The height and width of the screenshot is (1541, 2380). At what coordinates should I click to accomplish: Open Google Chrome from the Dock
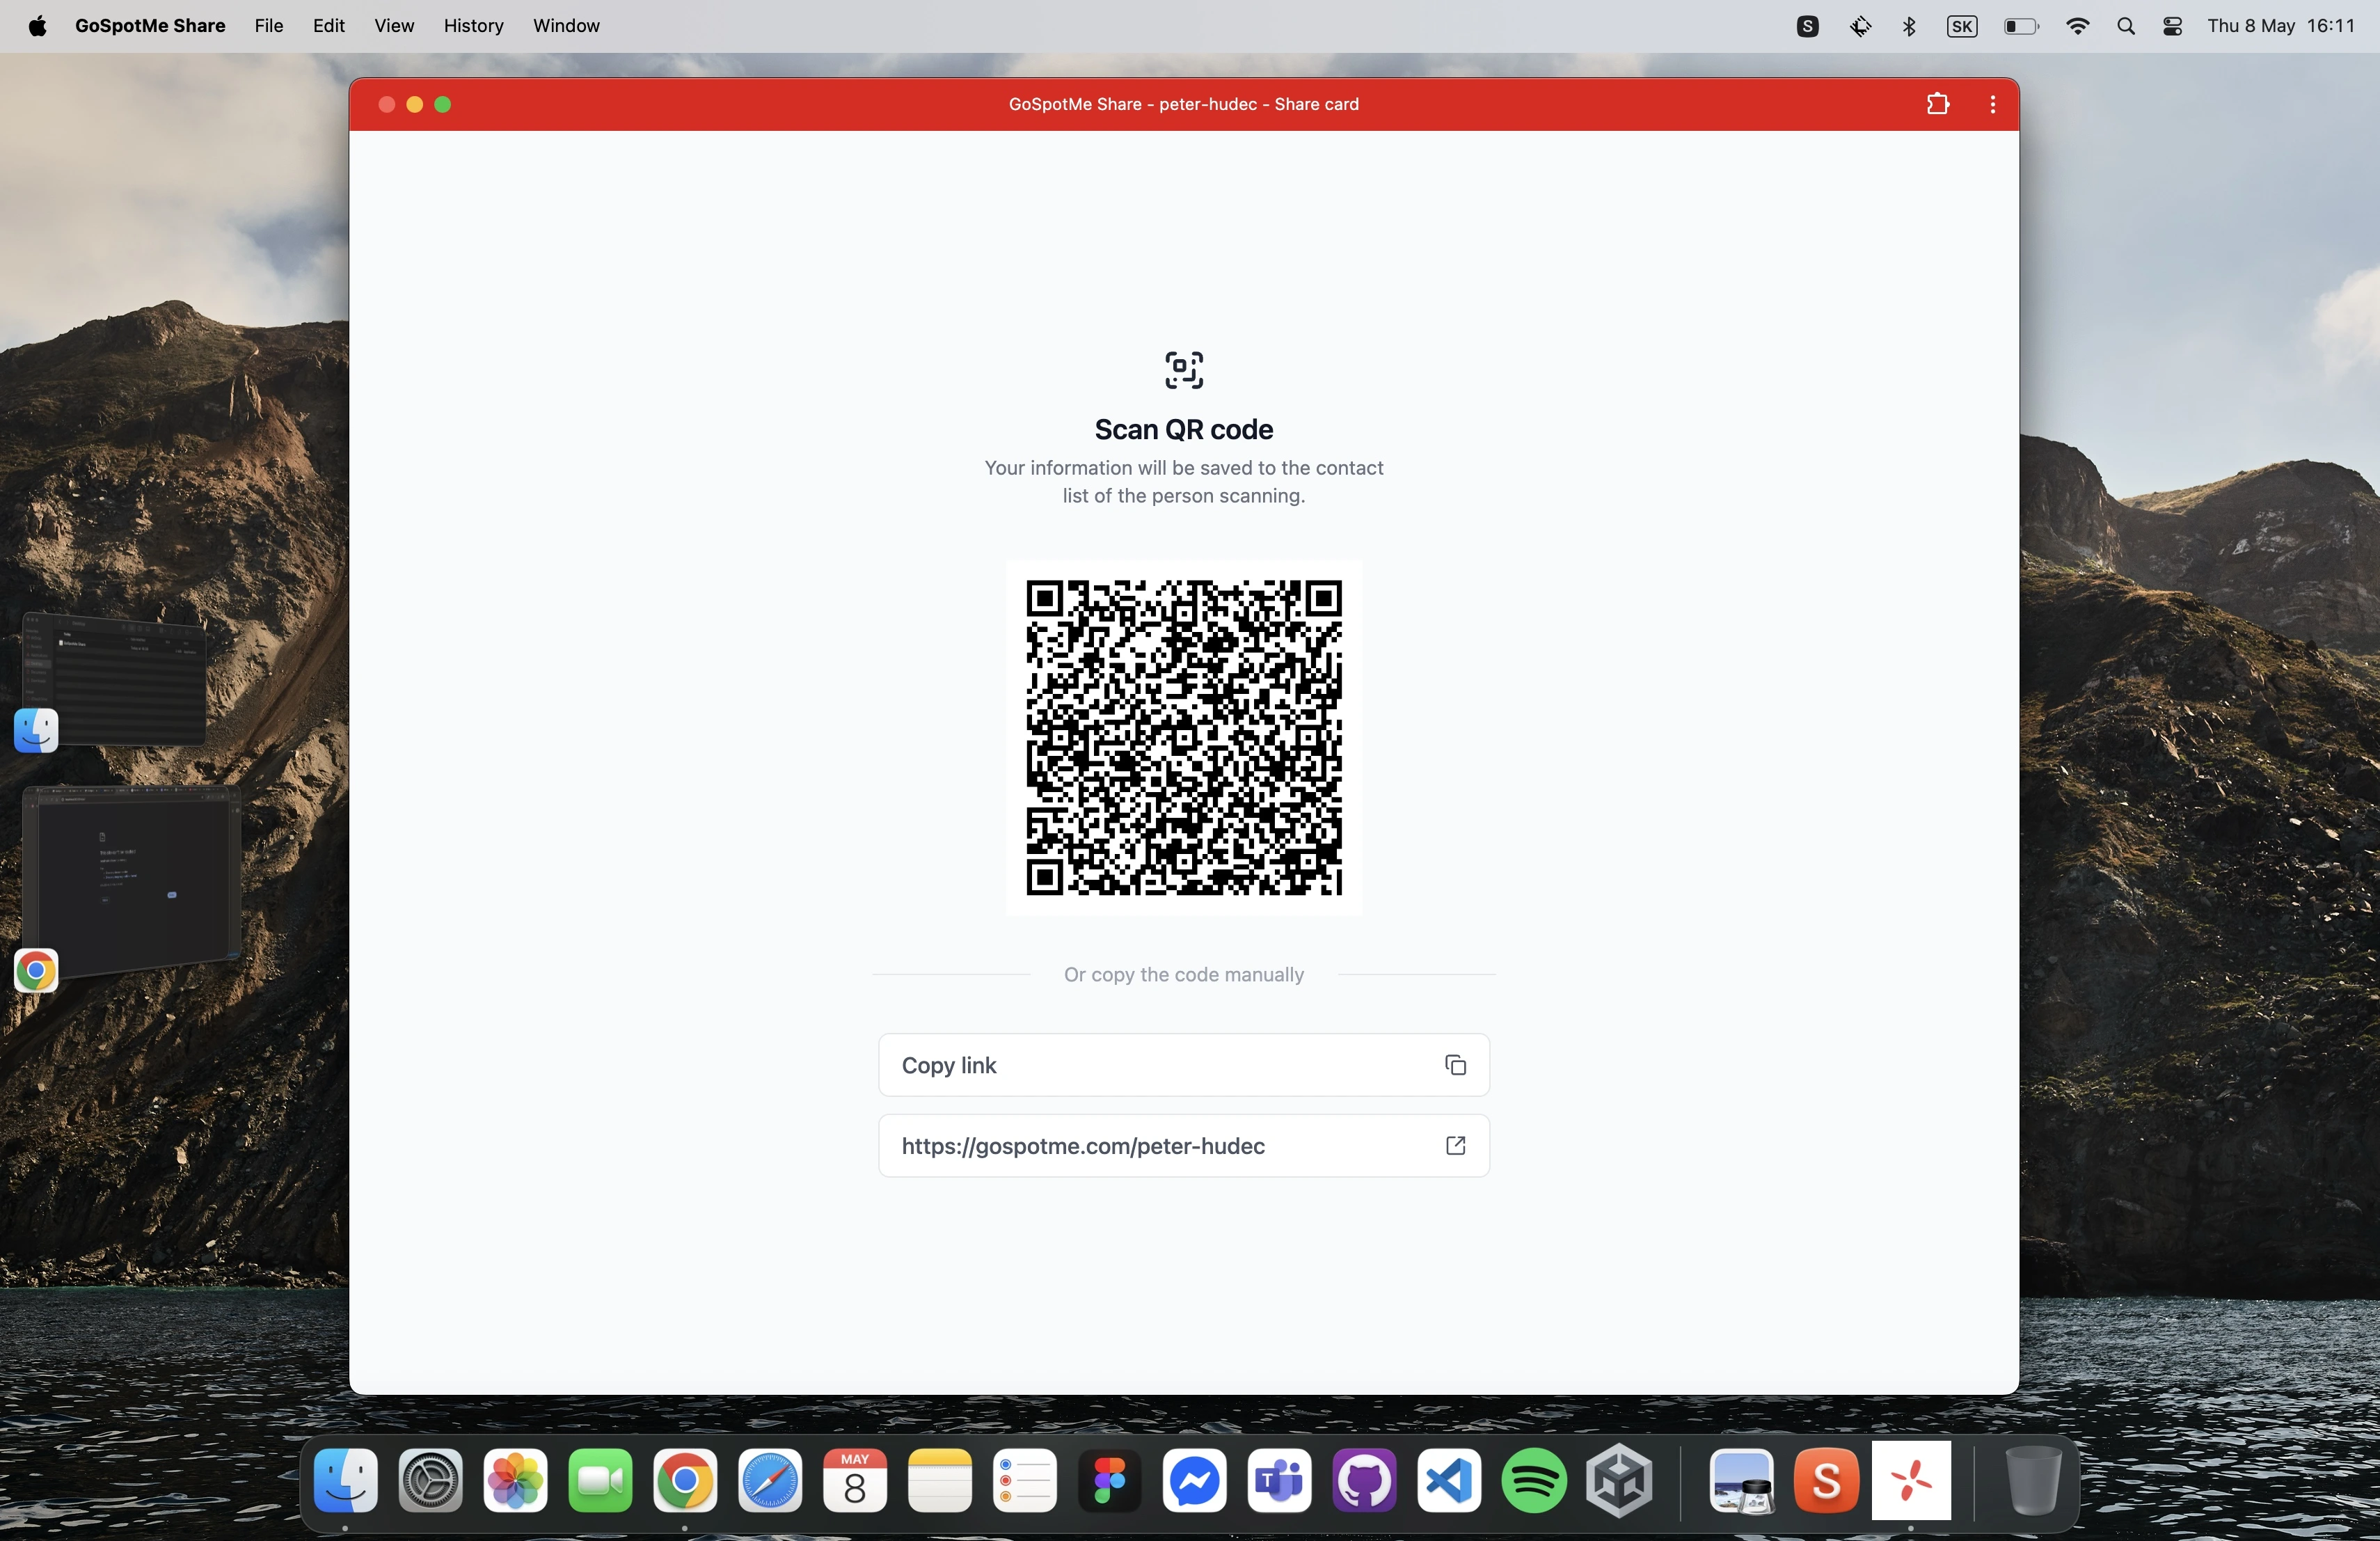coord(685,1480)
